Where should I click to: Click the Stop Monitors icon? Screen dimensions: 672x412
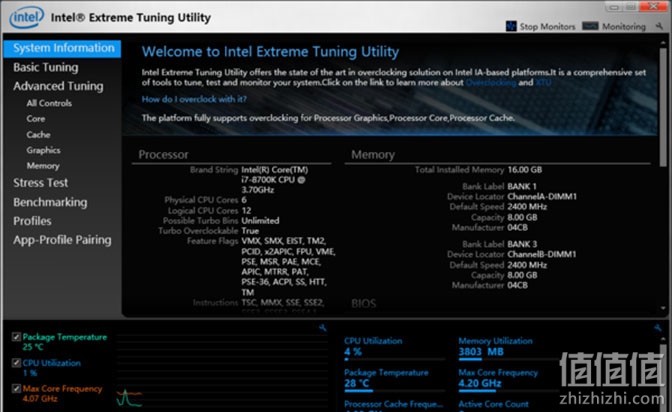(x=511, y=26)
